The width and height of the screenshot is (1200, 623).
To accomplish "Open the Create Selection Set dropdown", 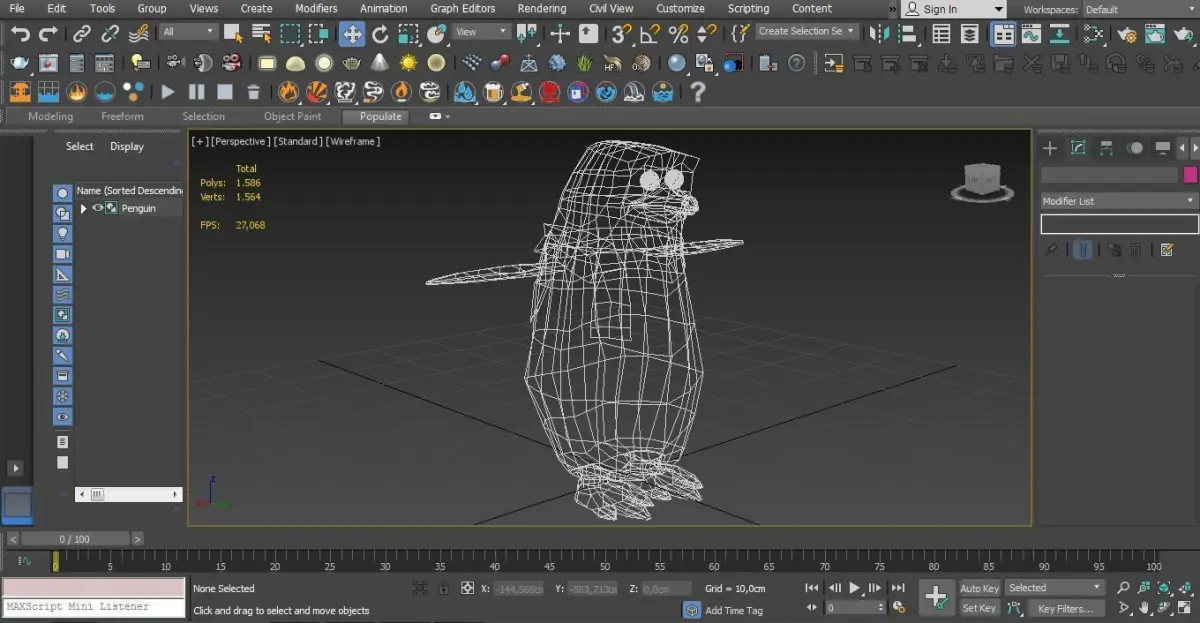I will 806,32.
